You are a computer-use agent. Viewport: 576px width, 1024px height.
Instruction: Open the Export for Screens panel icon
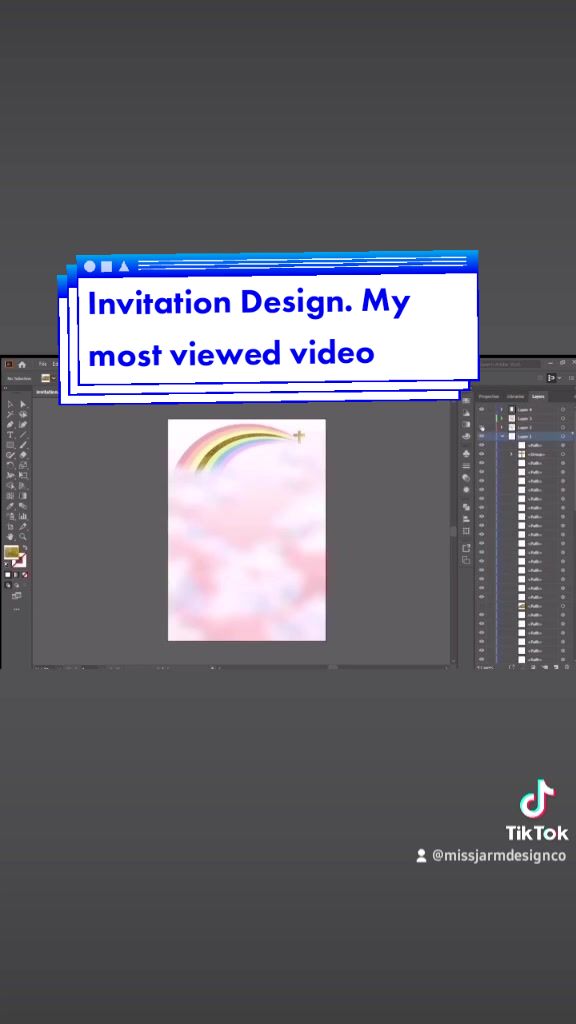(466, 548)
